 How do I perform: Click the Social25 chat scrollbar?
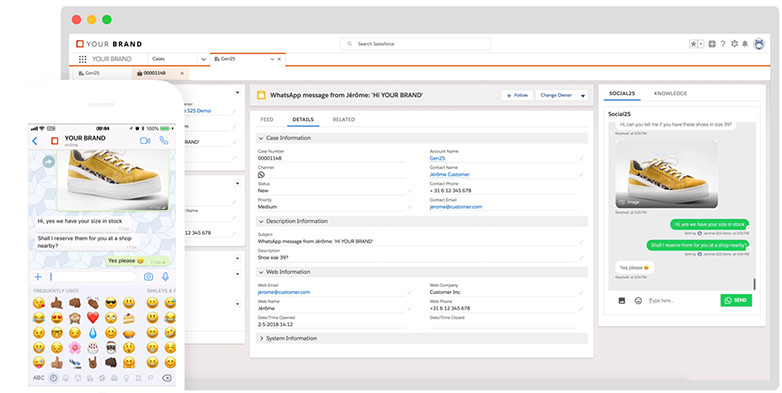point(754,283)
